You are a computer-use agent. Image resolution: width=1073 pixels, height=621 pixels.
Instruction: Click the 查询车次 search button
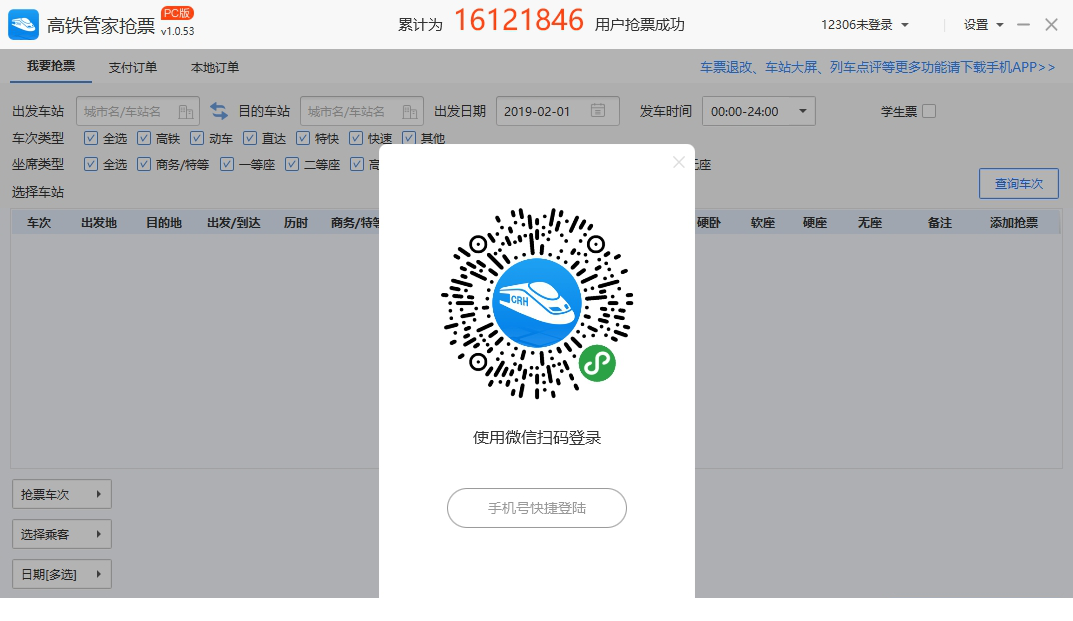[x=1019, y=183]
